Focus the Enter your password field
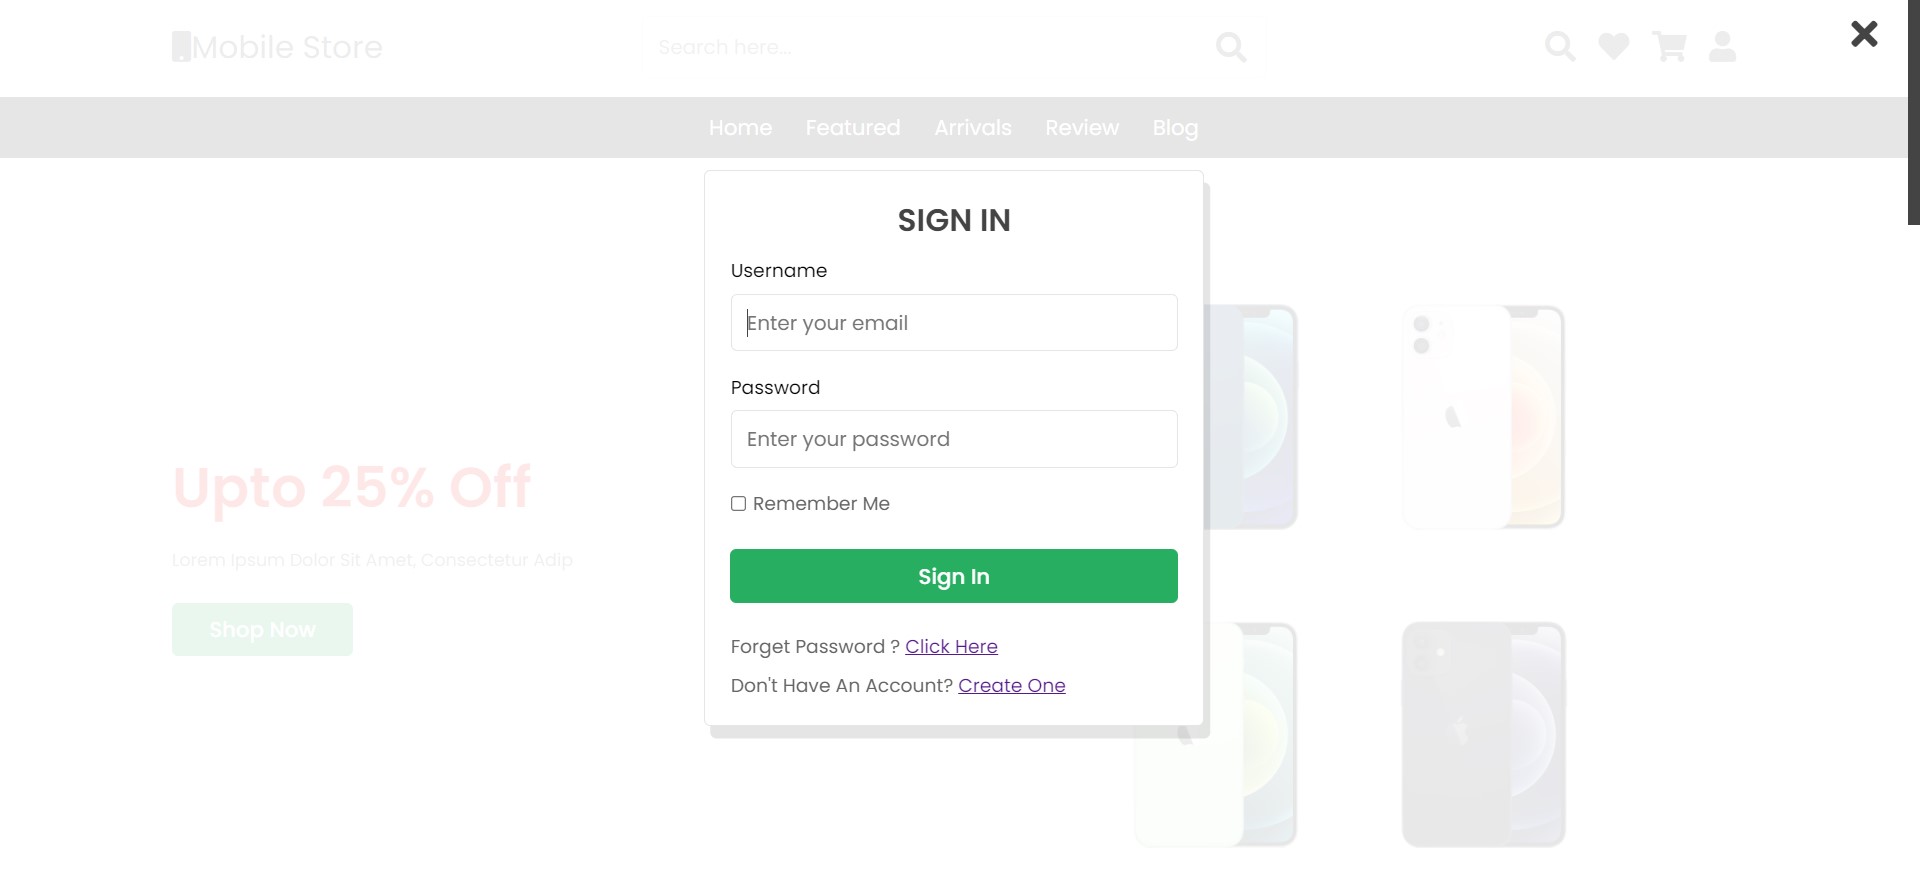Screen dimensions: 1920x890 [954, 439]
